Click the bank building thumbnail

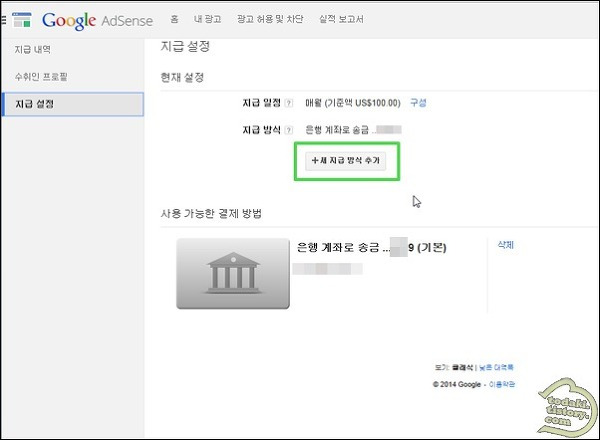pyautogui.click(x=233, y=273)
